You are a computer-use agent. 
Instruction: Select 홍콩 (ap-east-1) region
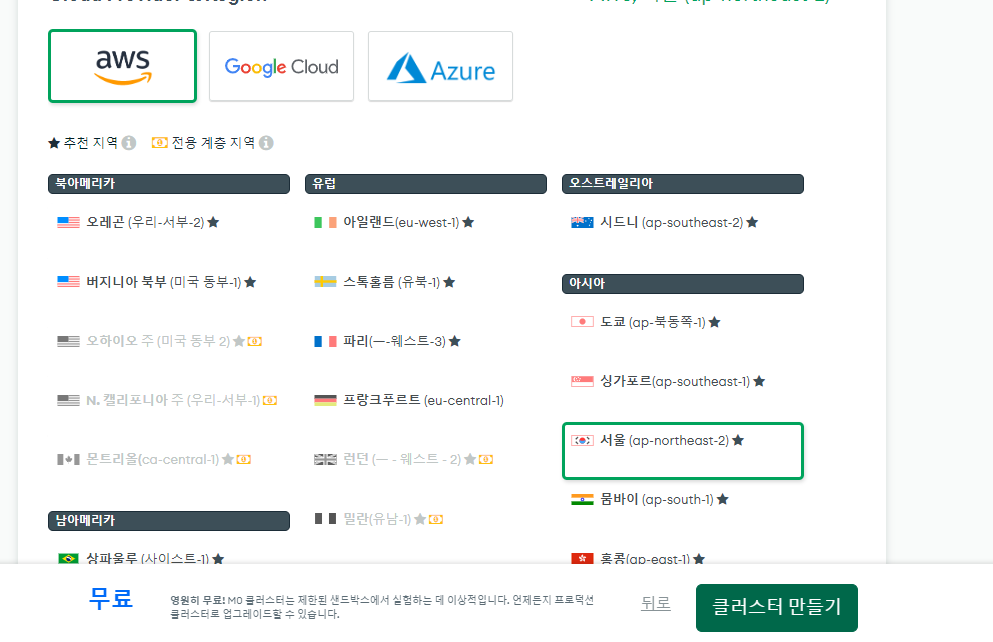coord(638,558)
